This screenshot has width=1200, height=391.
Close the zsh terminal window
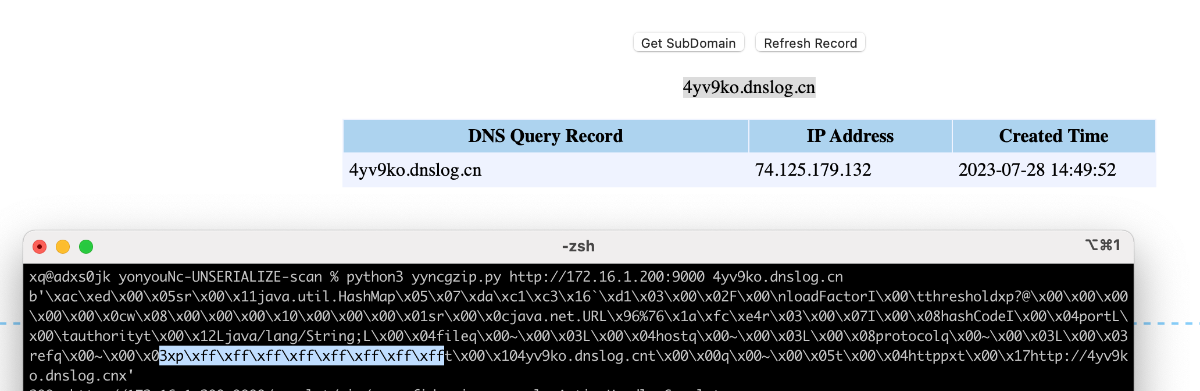(x=40, y=246)
